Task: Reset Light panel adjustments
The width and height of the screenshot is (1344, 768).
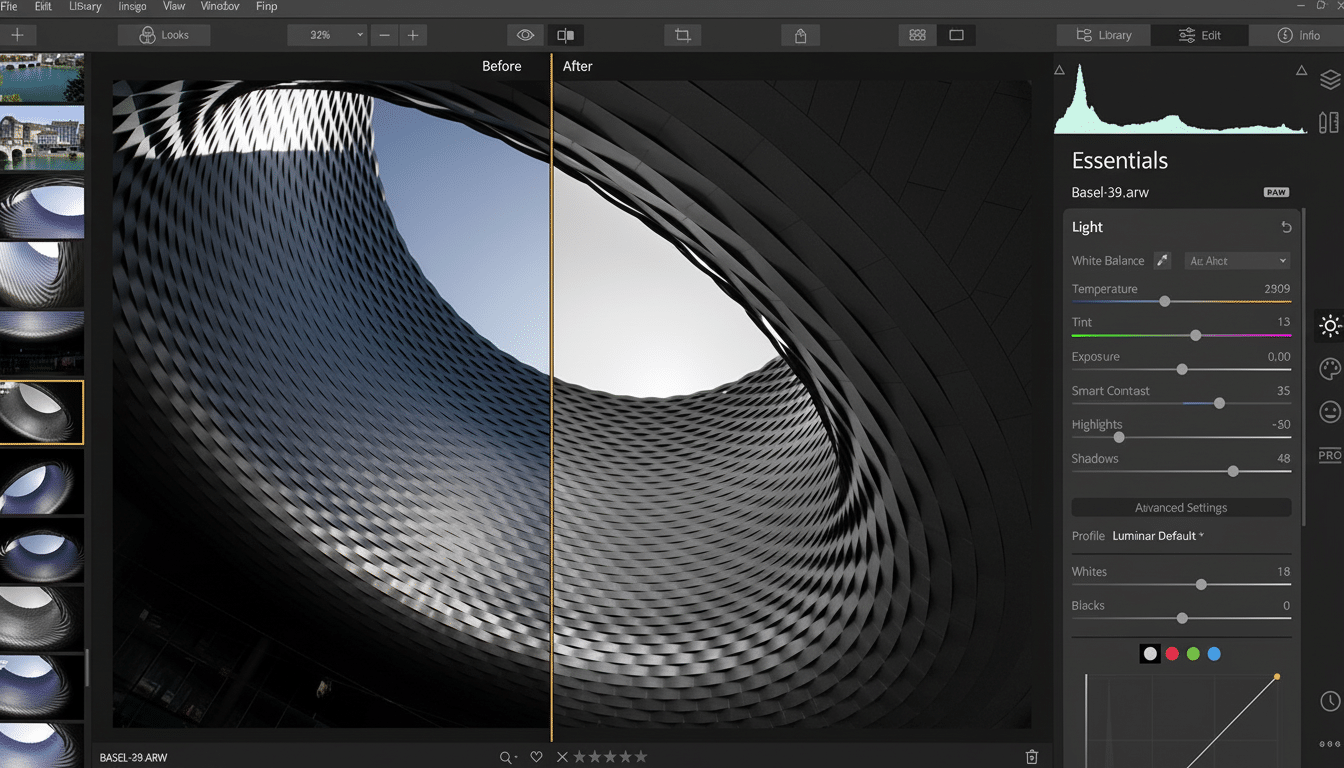Action: tap(1286, 226)
